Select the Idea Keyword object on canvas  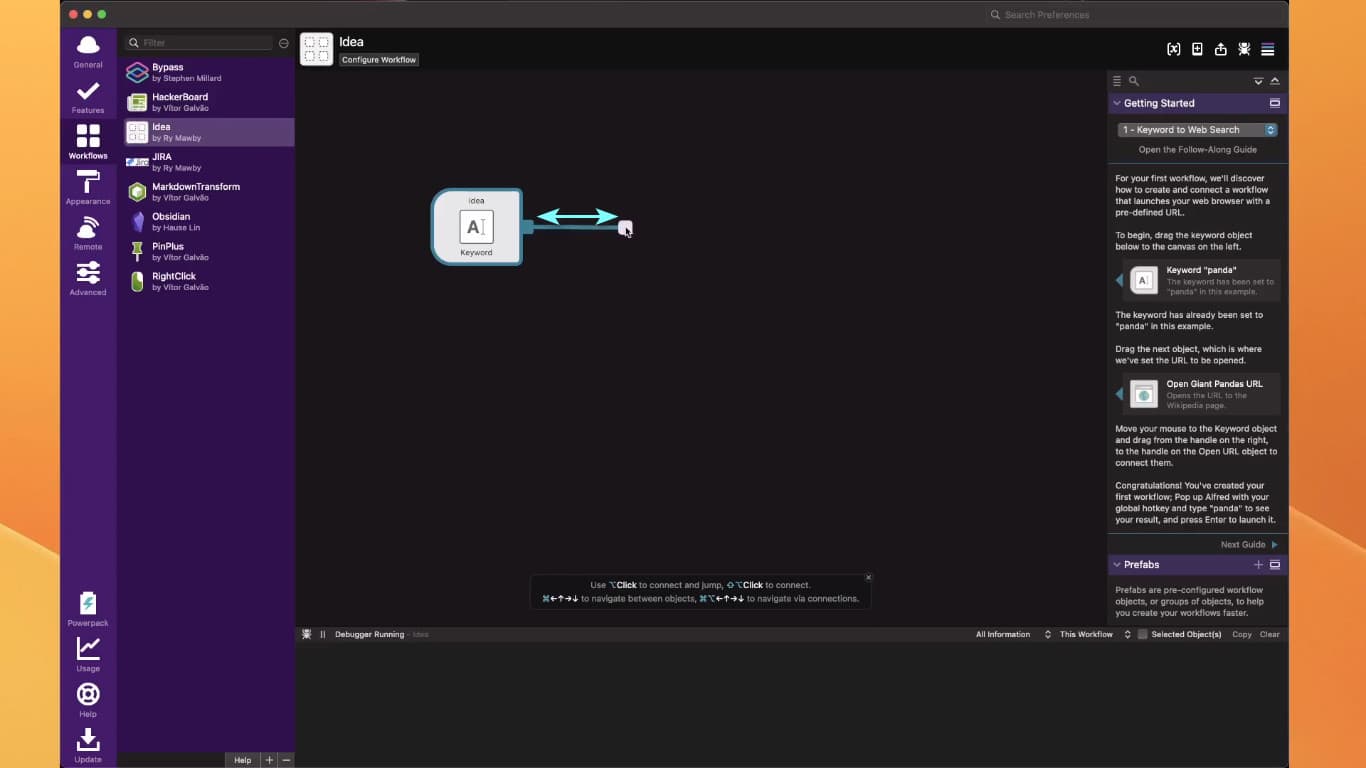coord(477,227)
